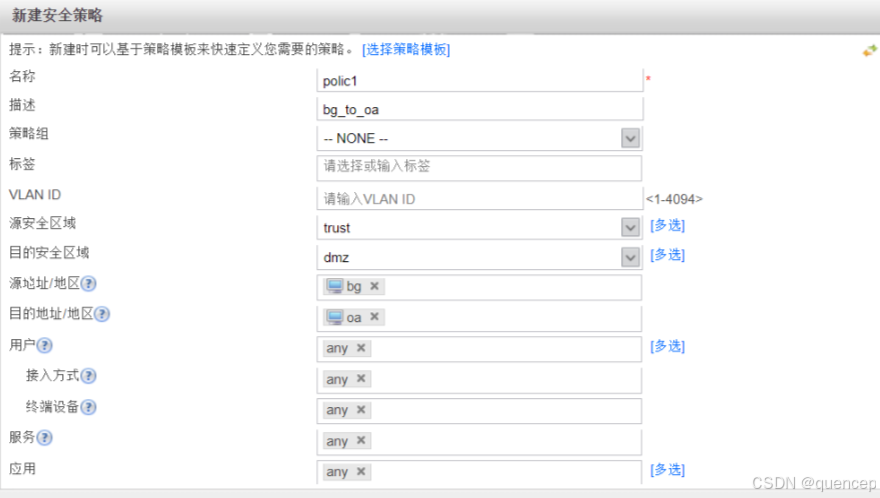Remove the bg source address tag

point(374,286)
